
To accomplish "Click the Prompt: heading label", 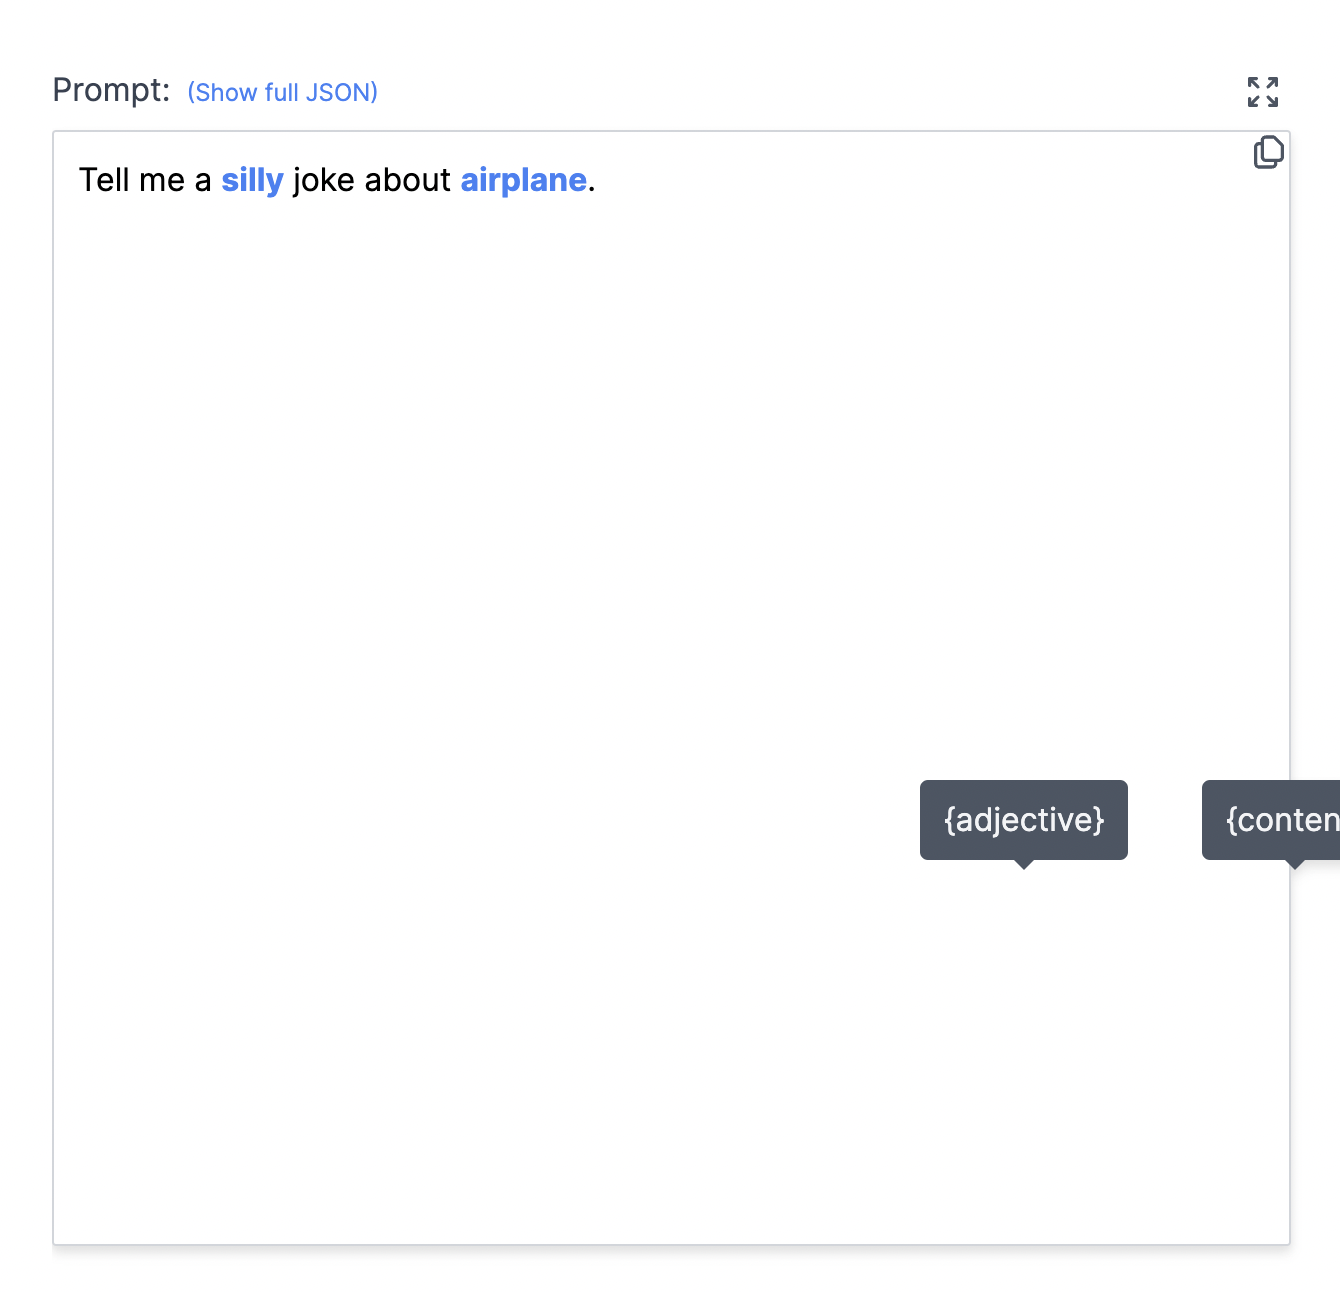I will (x=110, y=90).
